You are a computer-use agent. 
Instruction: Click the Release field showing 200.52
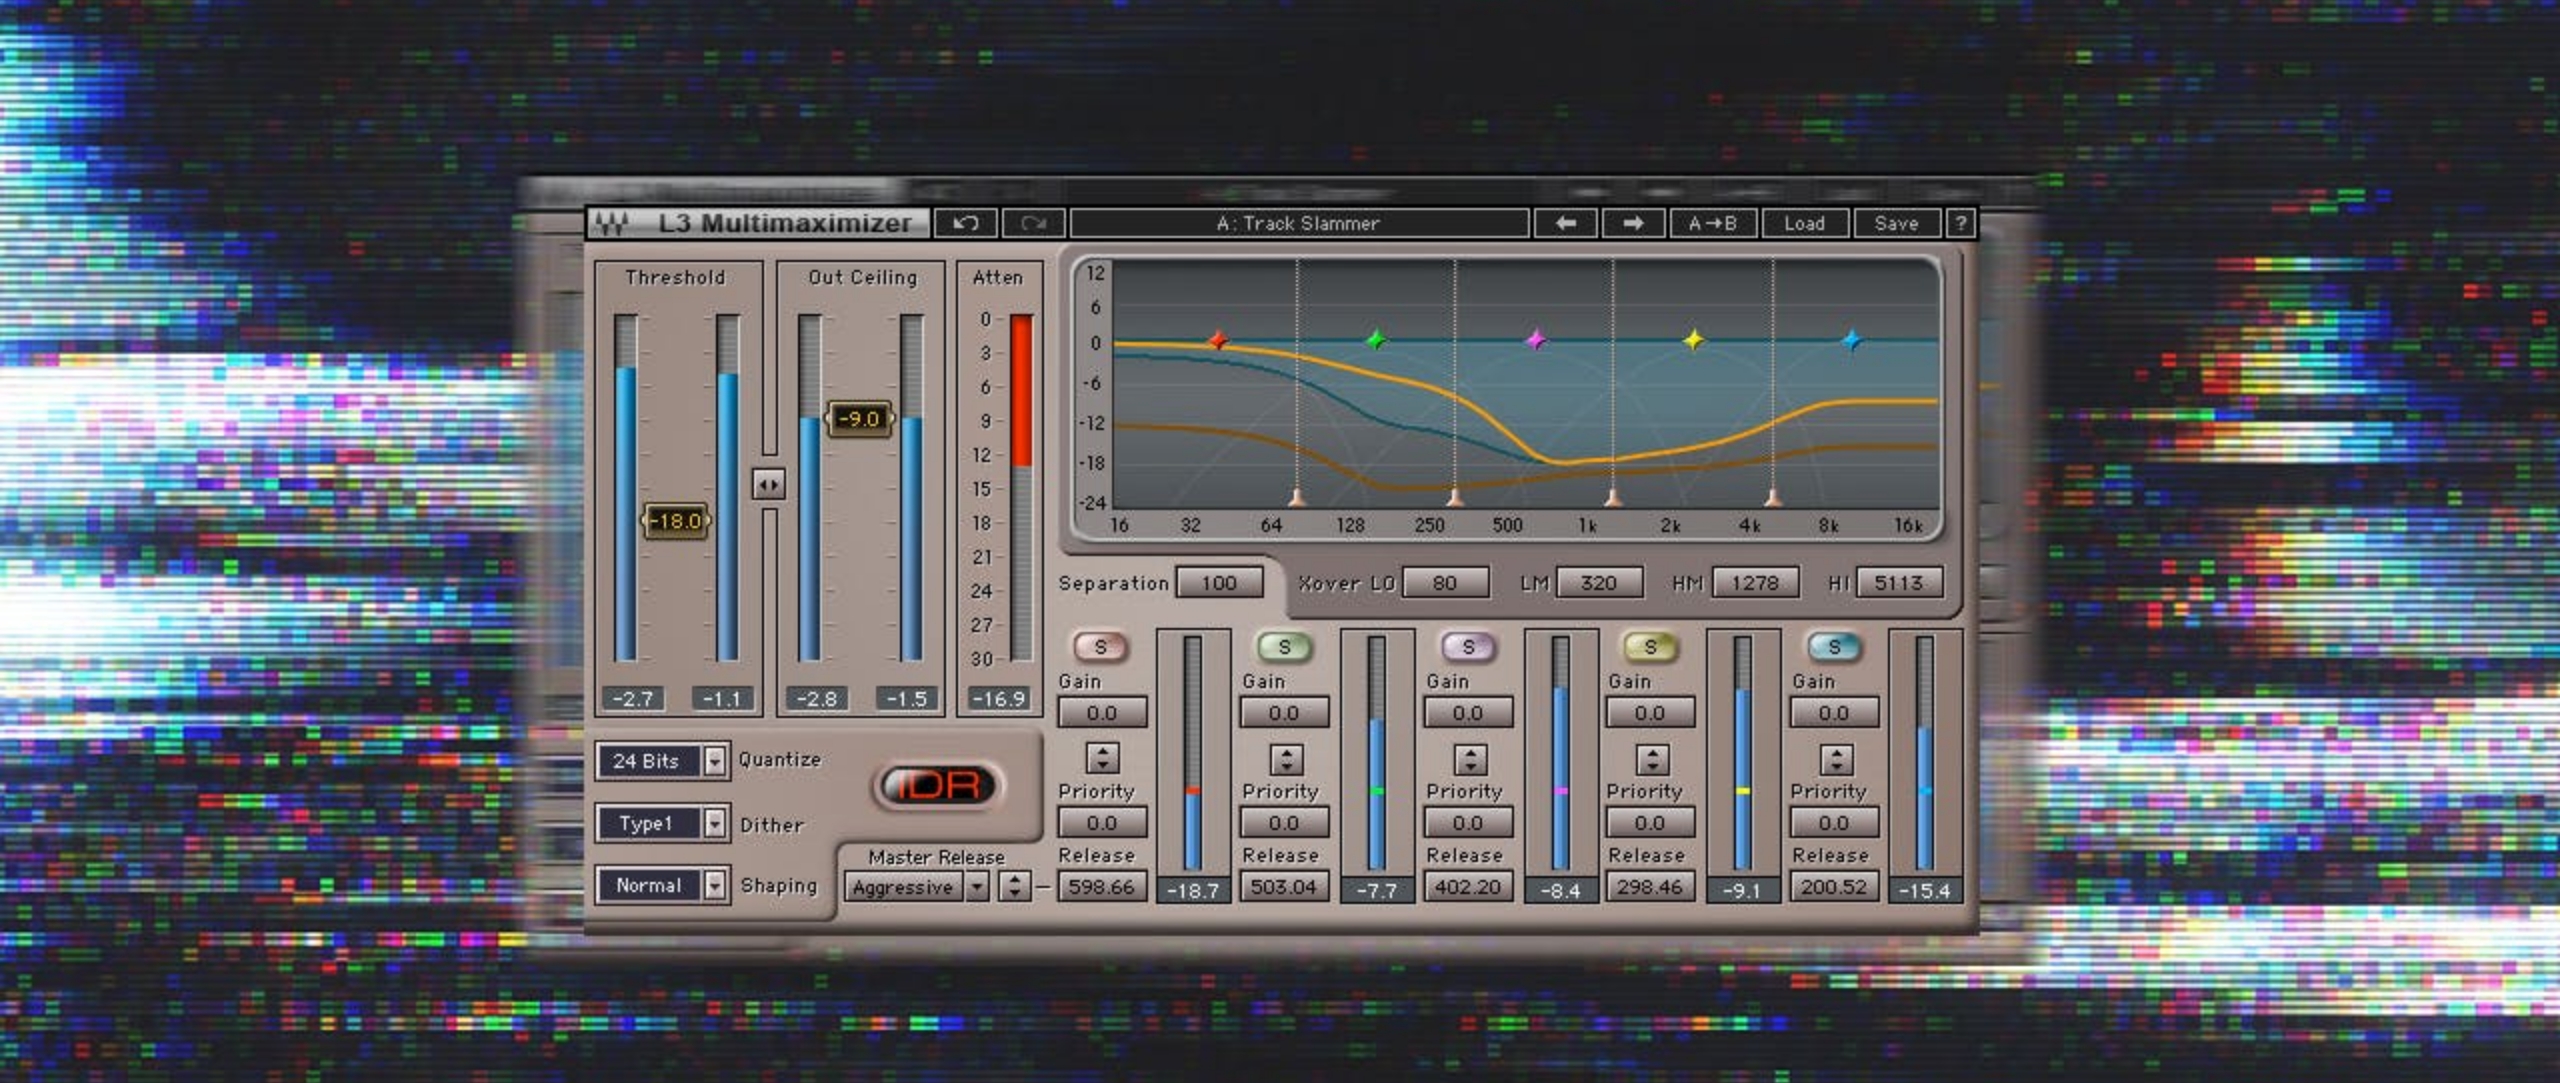[1834, 886]
